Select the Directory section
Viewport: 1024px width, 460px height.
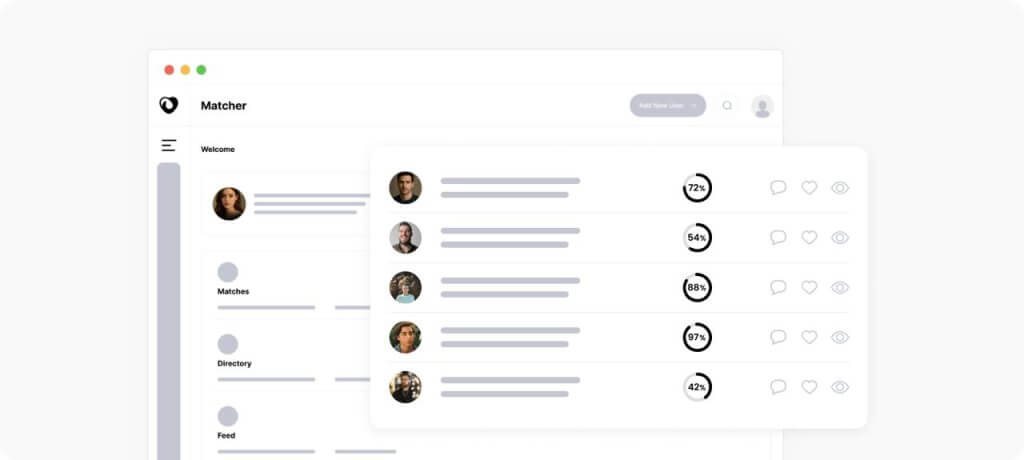(234, 363)
